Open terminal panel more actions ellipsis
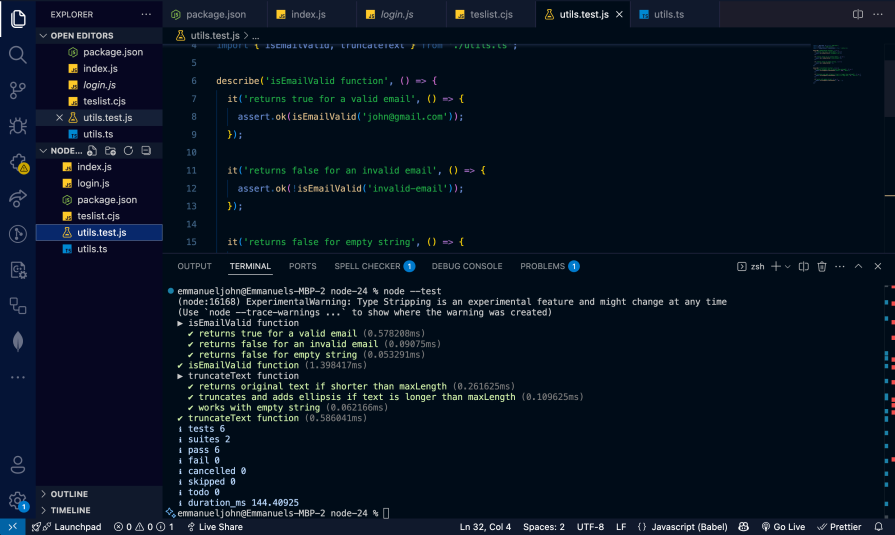The image size is (895, 535). pos(840,266)
